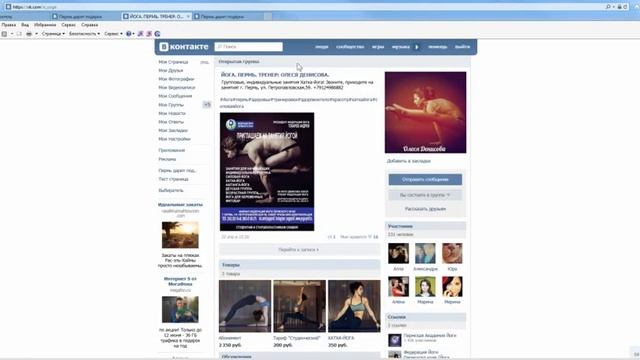Click the feeds icon in browser toolbar
This screenshot has width=640, height=360.
(x=19, y=34)
